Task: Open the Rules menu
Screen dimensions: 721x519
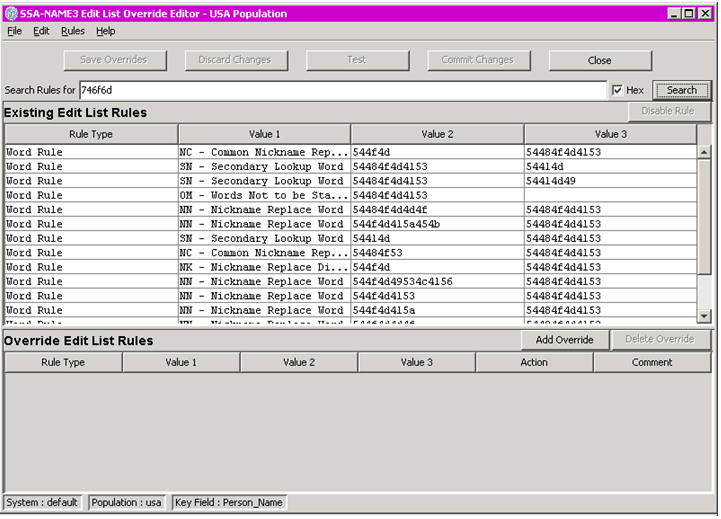Action: tap(73, 31)
